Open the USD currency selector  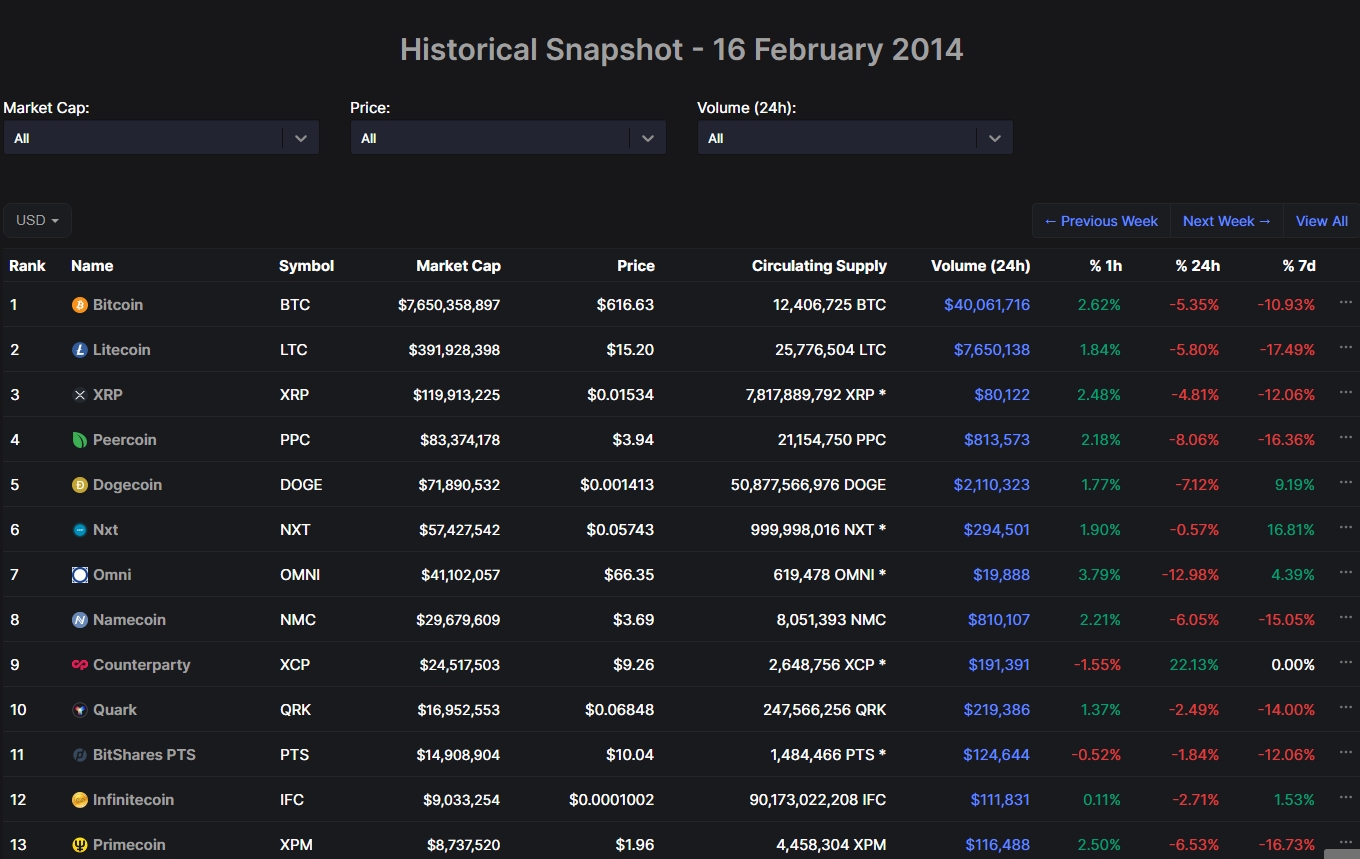point(37,220)
